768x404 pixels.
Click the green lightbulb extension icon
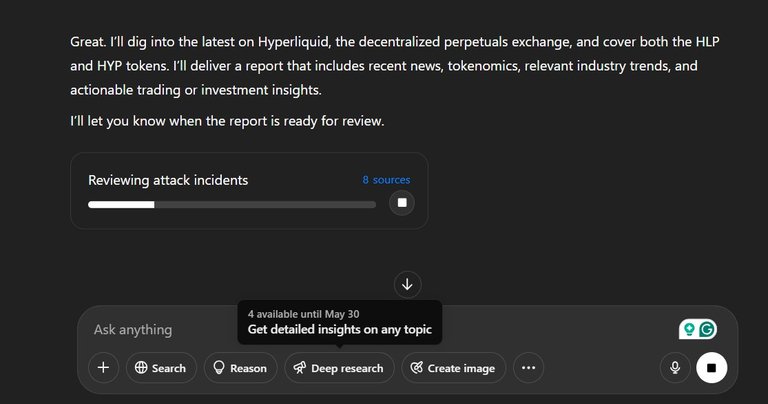click(x=689, y=330)
